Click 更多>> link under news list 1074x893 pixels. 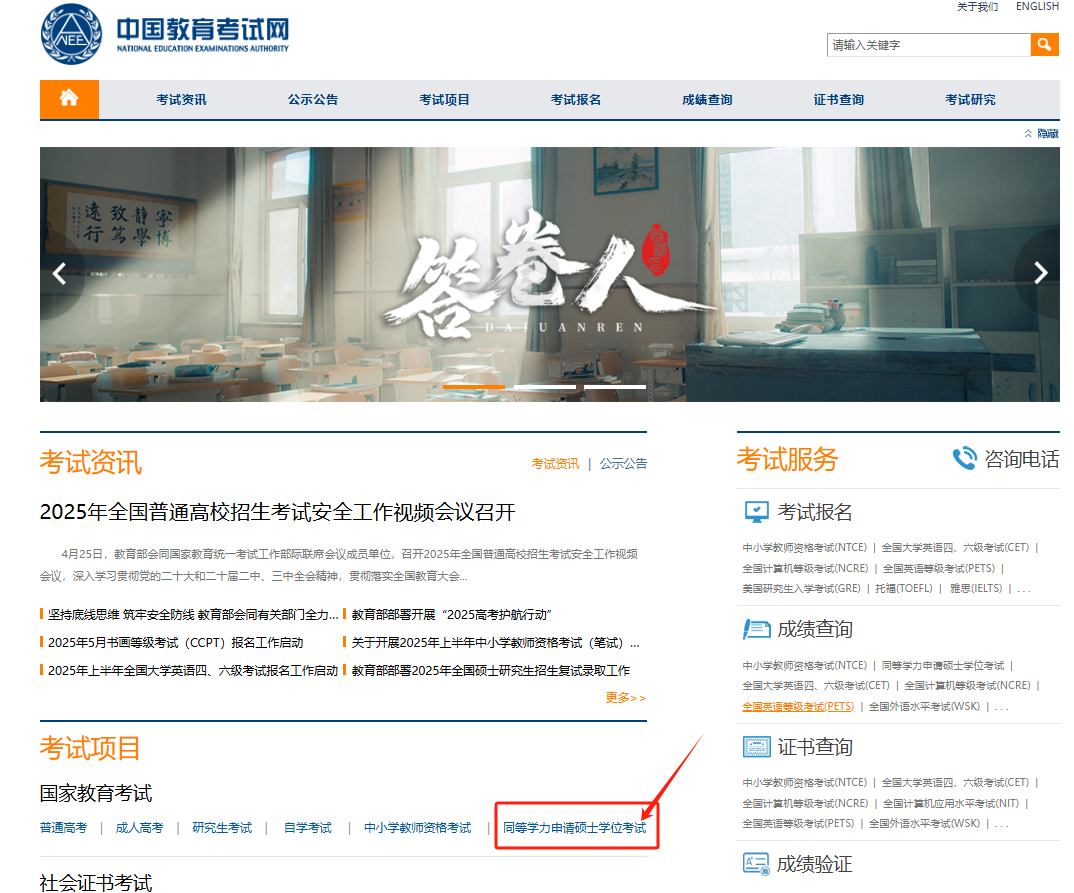(x=625, y=697)
